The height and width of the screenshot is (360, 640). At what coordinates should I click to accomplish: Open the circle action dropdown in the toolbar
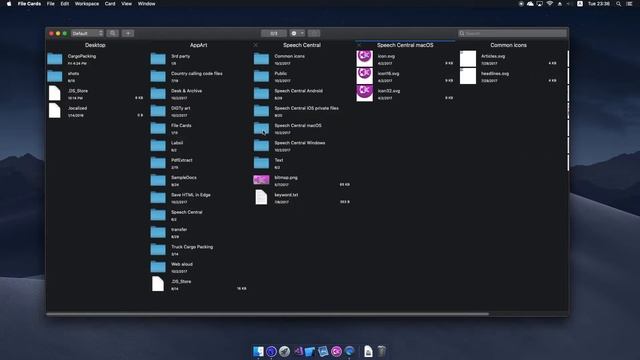click(297, 33)
